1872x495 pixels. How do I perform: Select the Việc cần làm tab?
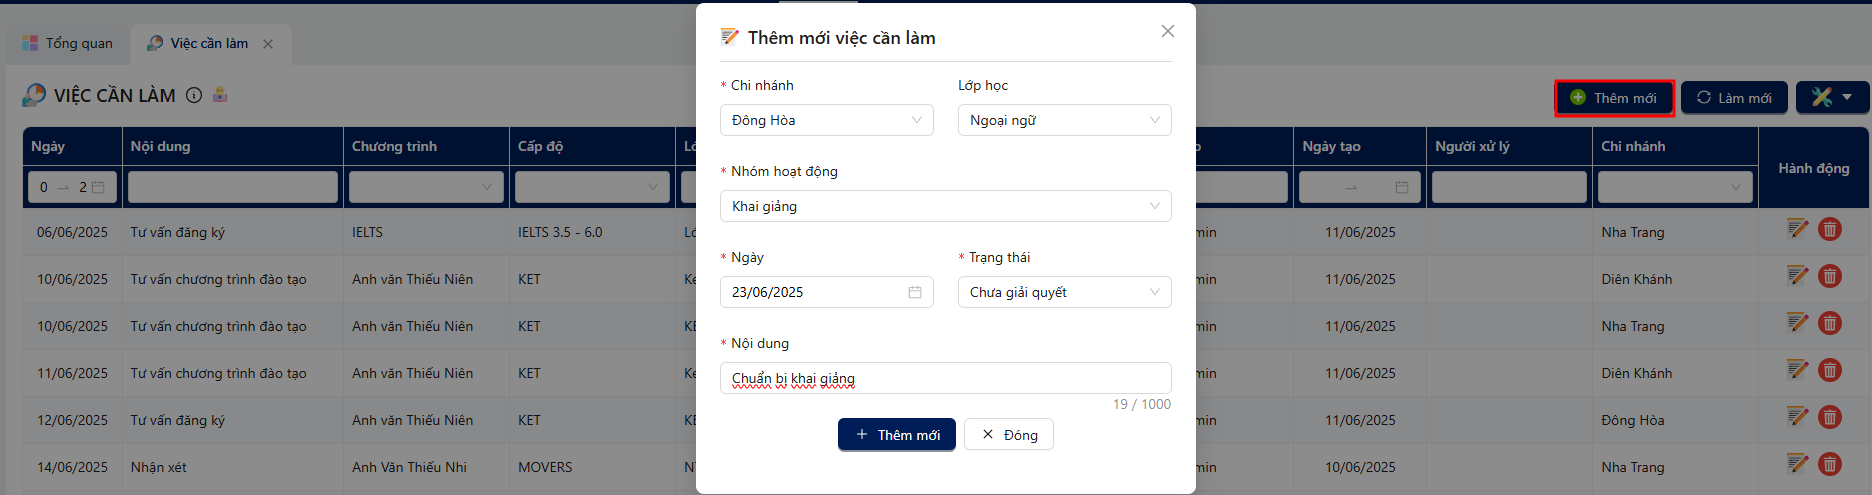tap(211, 43)
